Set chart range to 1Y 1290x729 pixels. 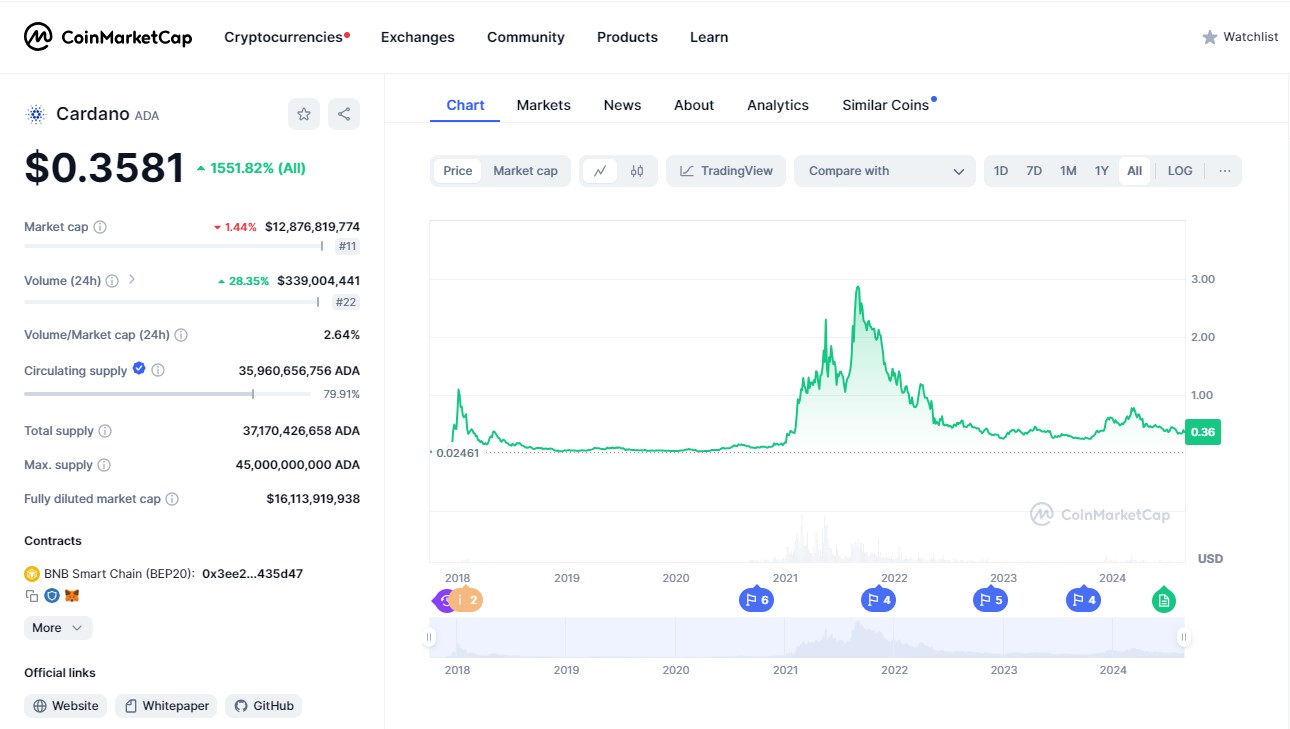(x=1102, y=171)
